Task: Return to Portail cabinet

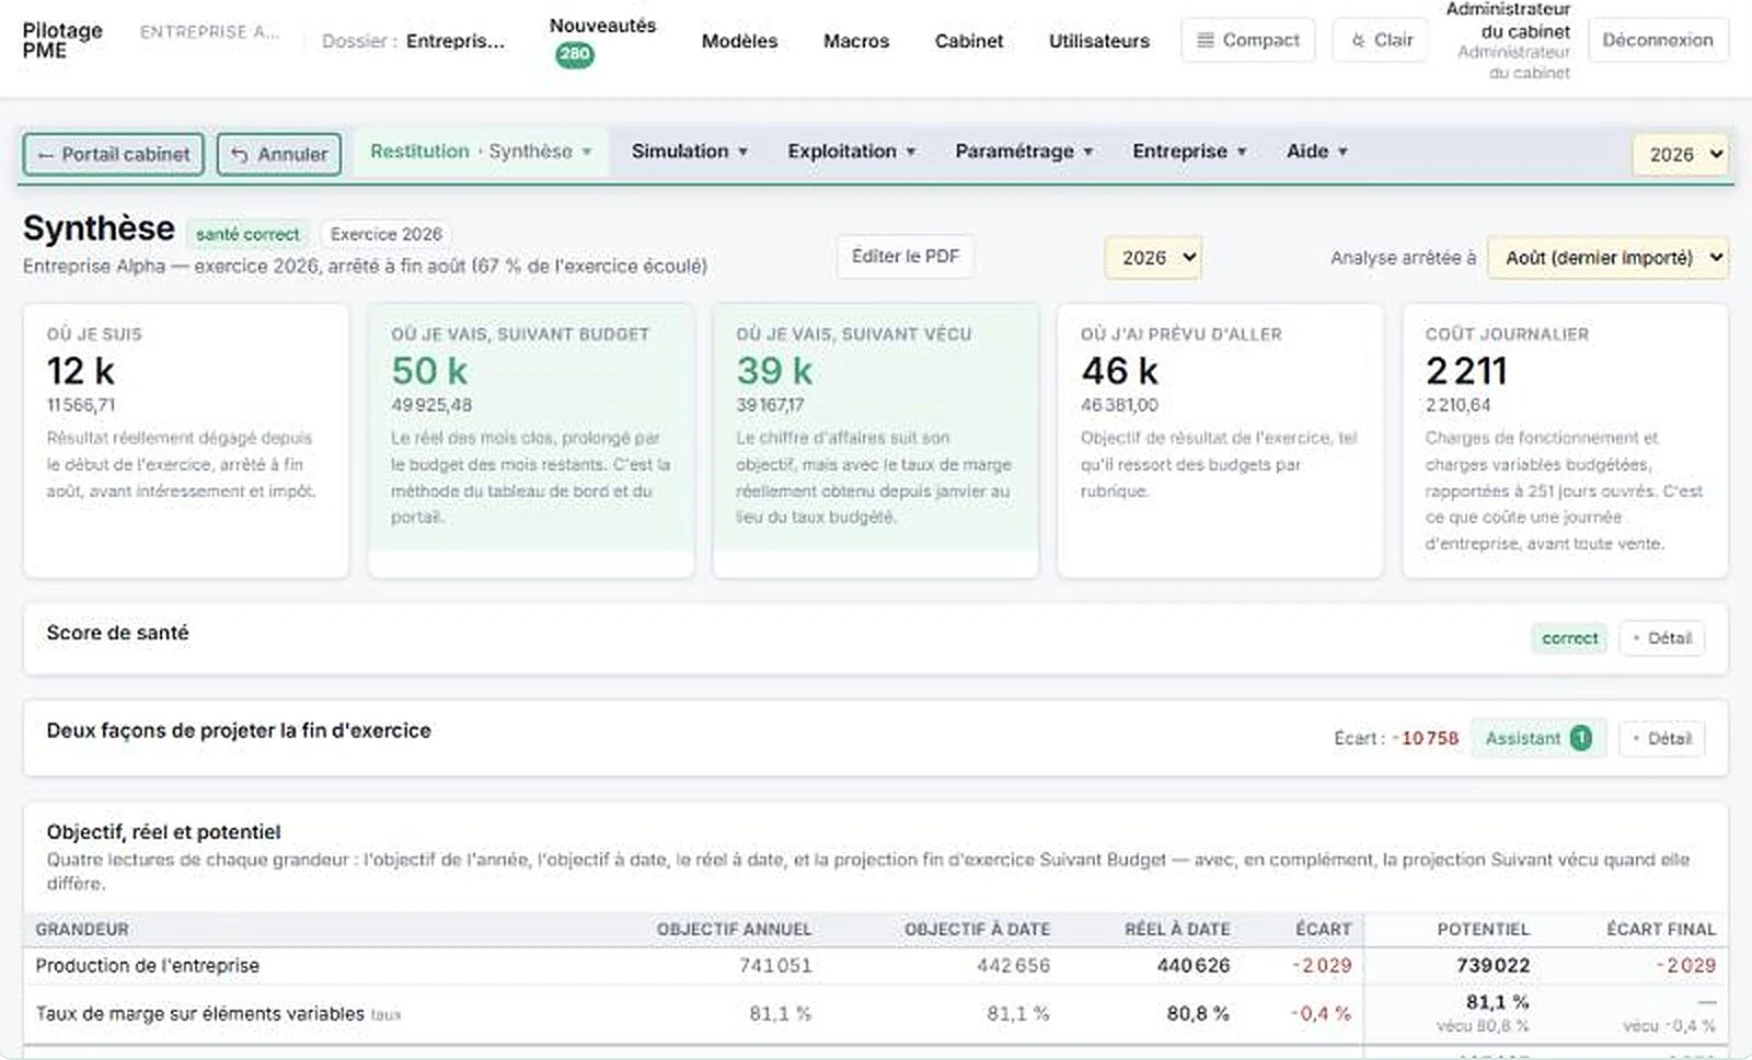Action: pyautogui.click(x=113, y=154)
